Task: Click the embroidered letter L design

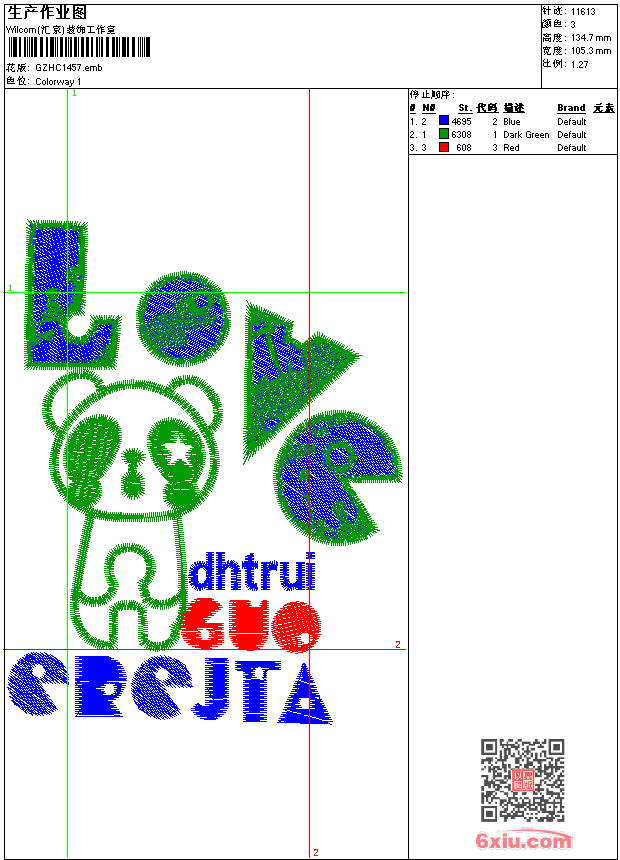Action: (71, 295)
